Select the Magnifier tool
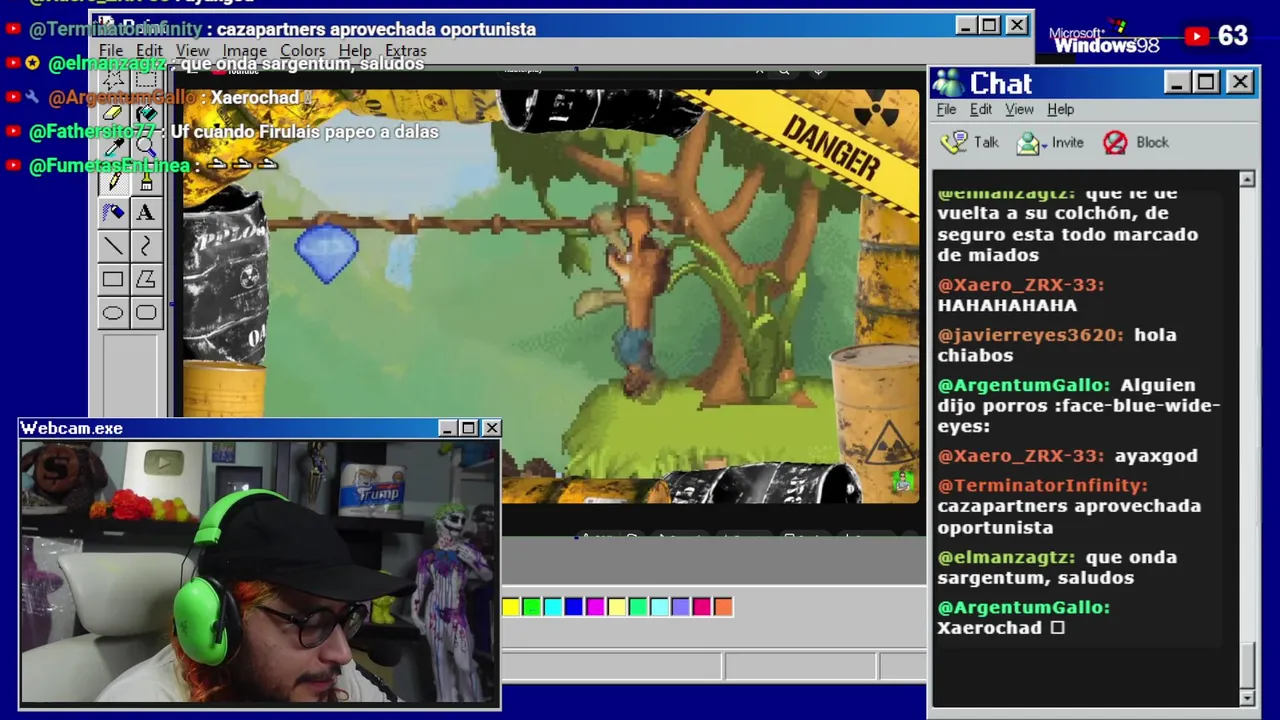The height and width of the screenshot is (720, 1280). click(146, 147)
